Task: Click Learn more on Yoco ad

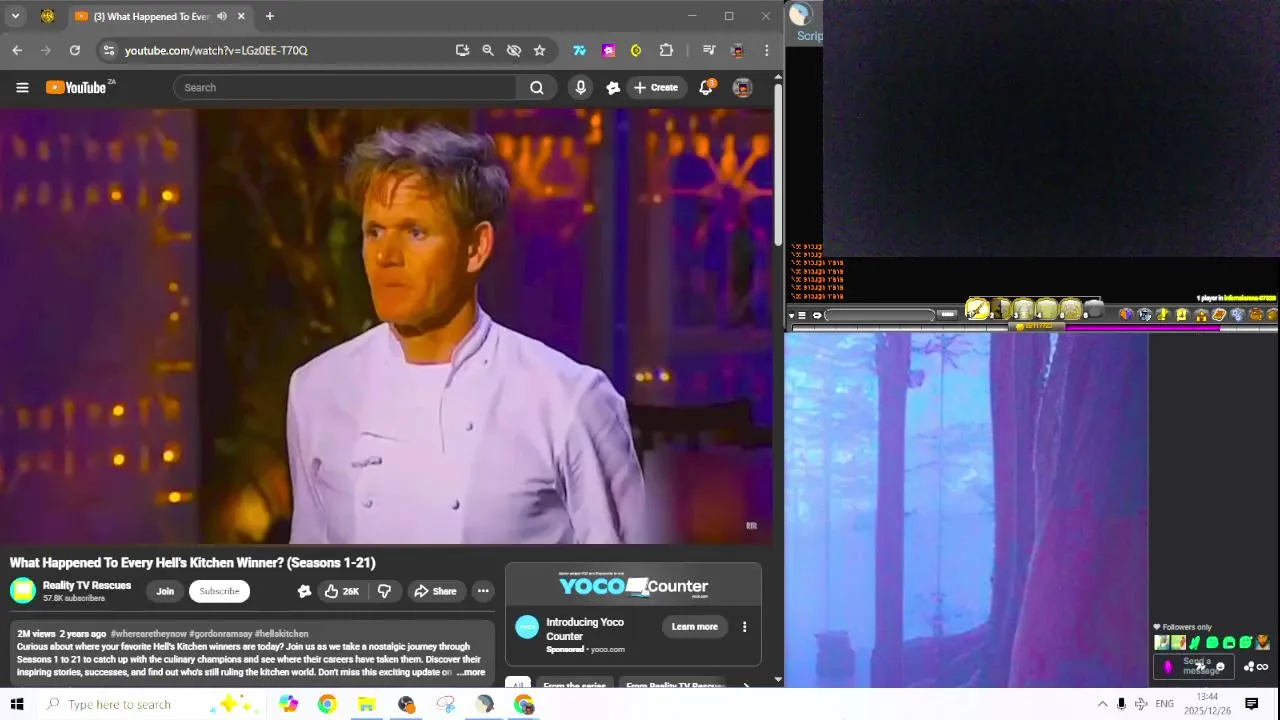Action: point(695,627)
